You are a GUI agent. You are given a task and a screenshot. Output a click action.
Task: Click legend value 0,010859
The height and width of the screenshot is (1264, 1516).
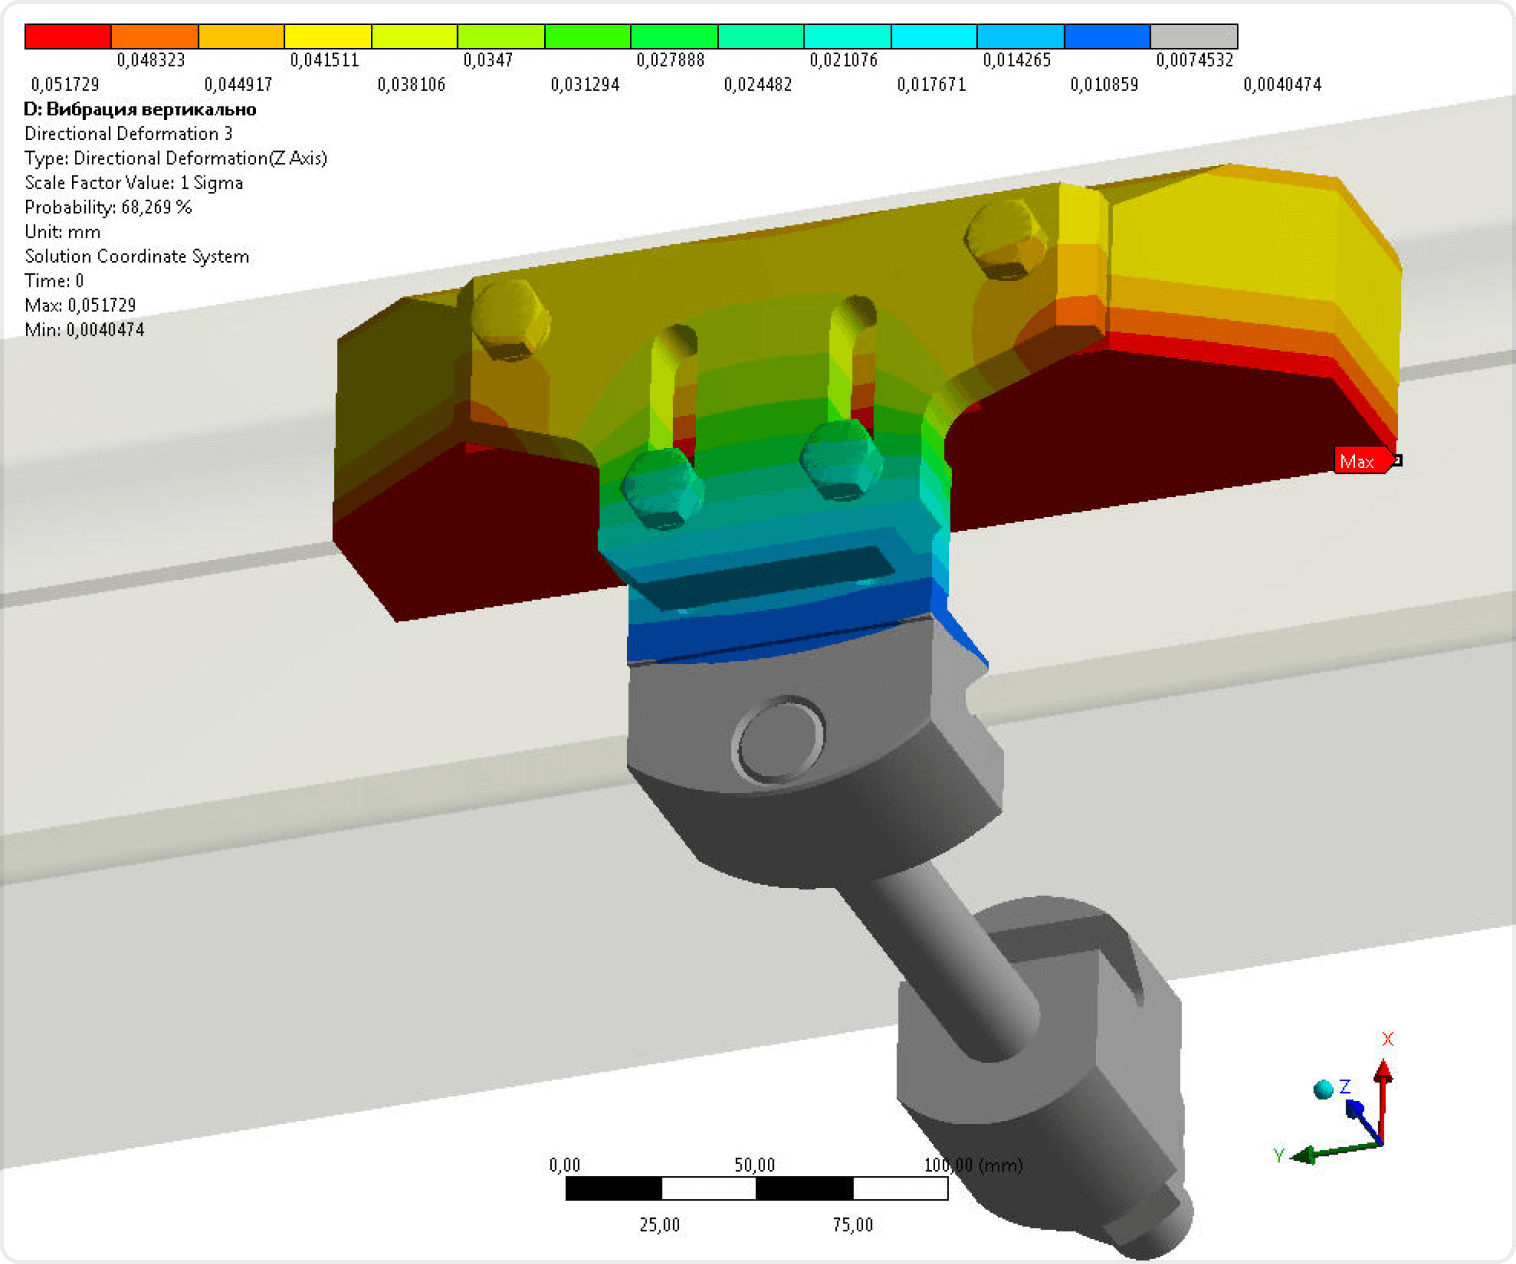(x=1104, y=85)
